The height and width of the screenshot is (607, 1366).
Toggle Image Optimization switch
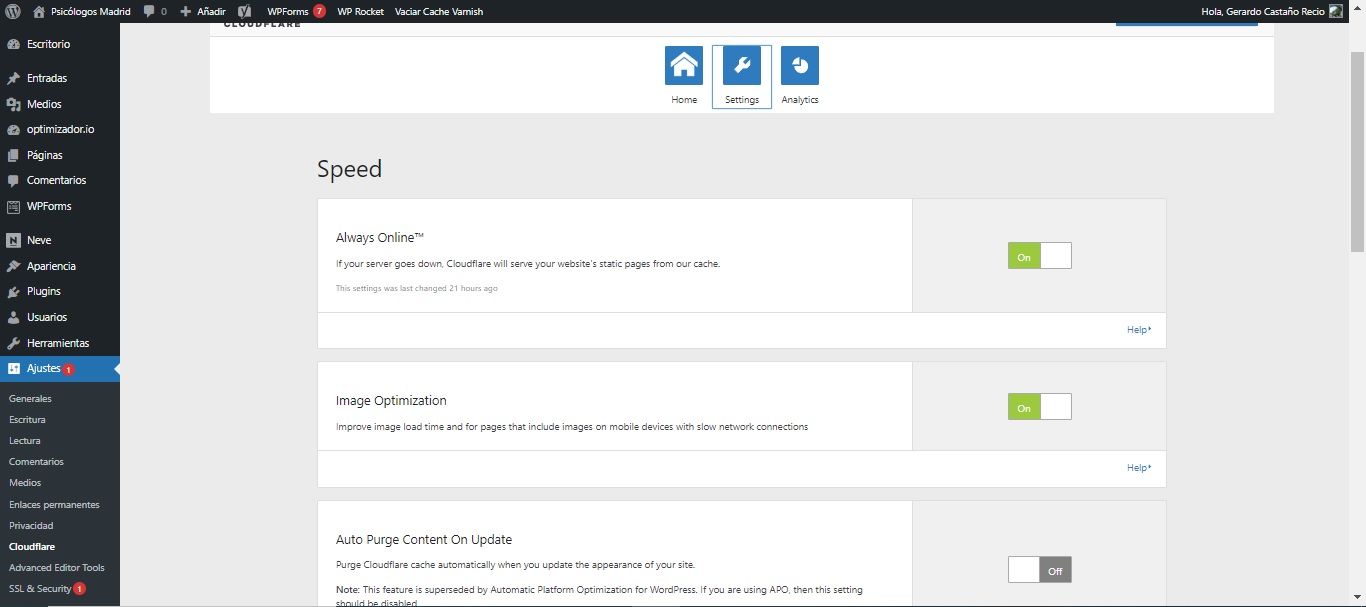(1040, 407)
